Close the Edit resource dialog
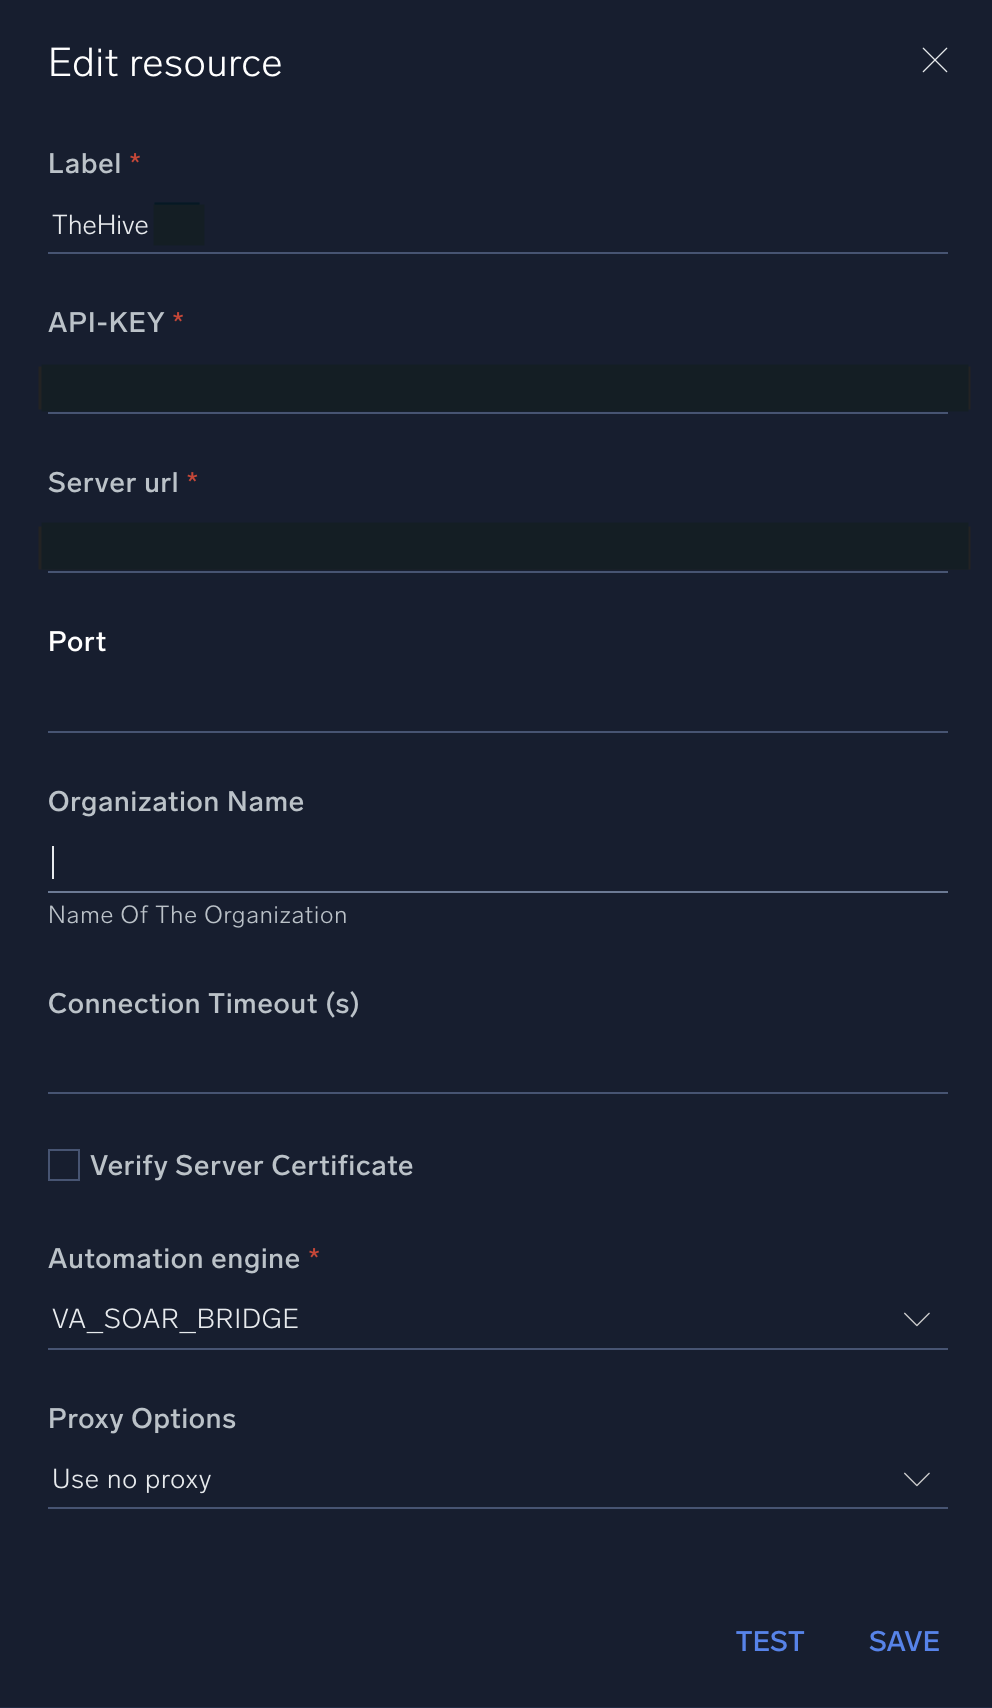 (x=934, y=60)
